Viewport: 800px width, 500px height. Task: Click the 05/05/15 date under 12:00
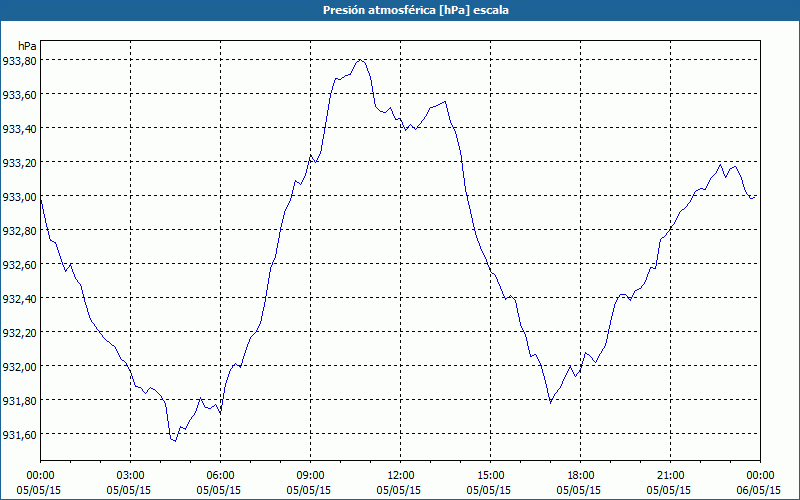point(398,490)
